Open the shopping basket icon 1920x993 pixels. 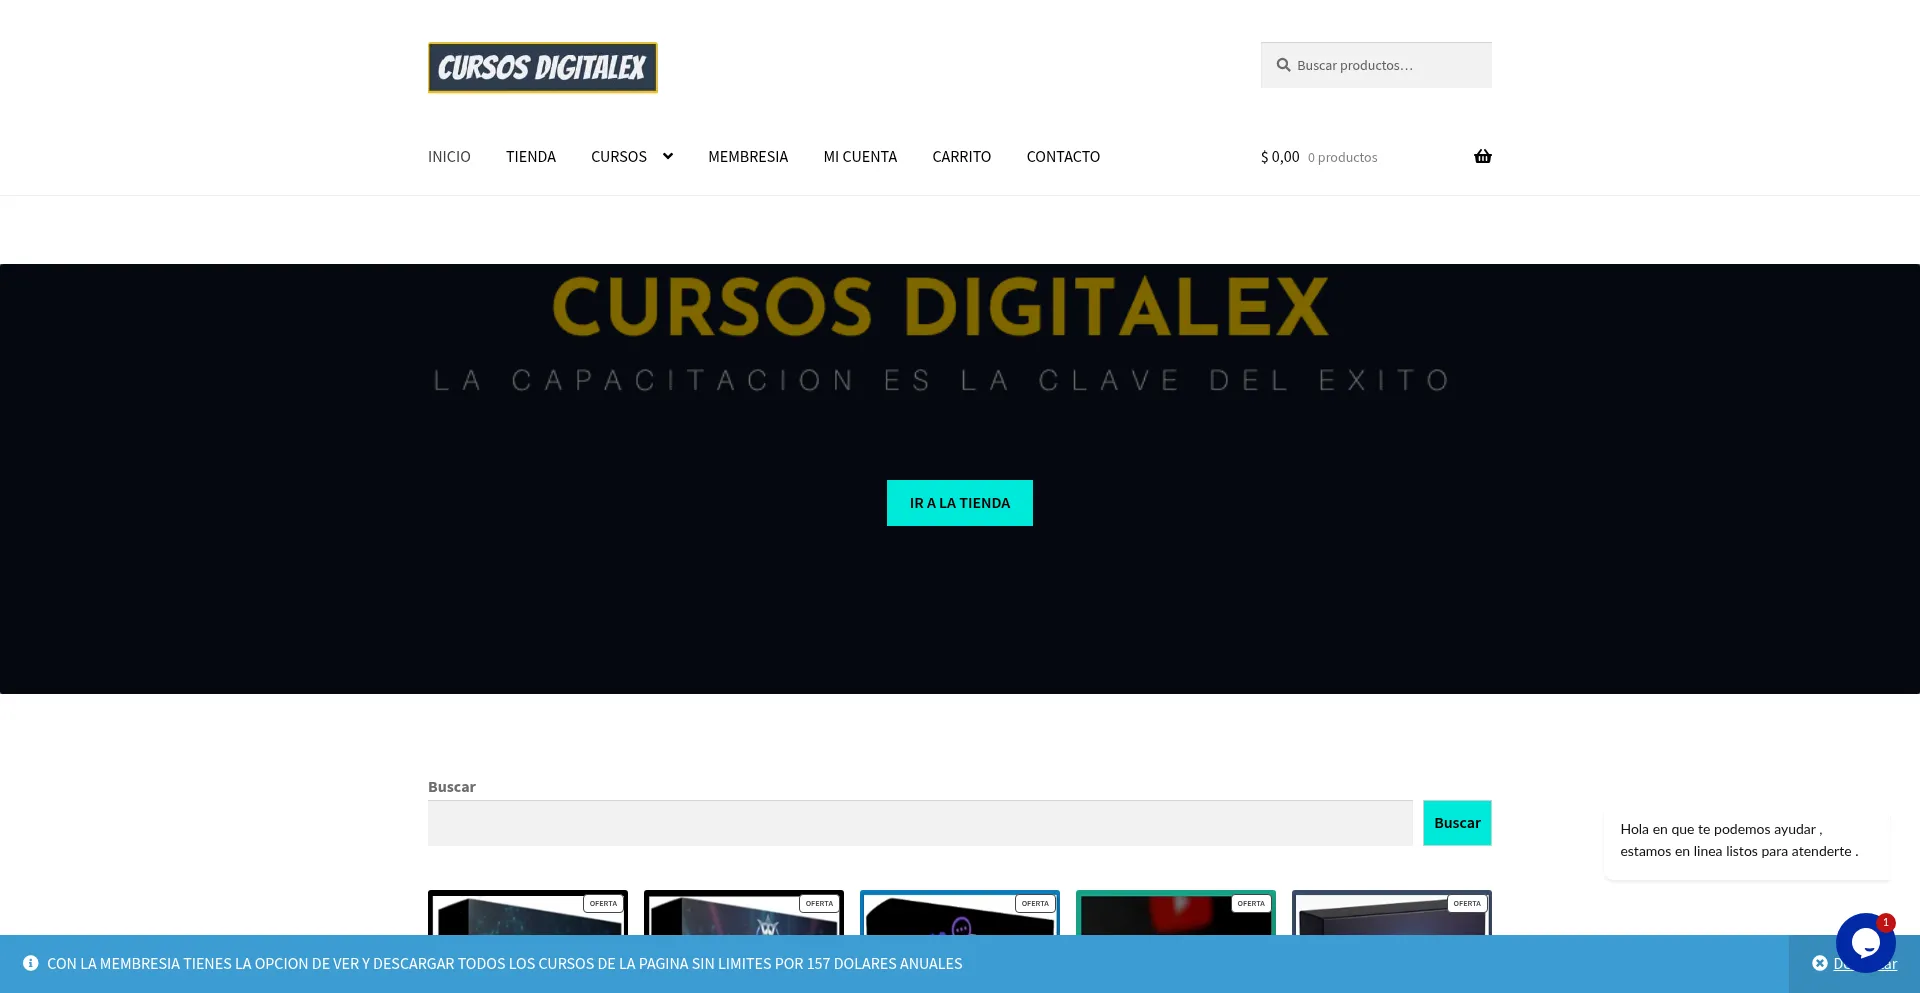(x=1482, y=156)
